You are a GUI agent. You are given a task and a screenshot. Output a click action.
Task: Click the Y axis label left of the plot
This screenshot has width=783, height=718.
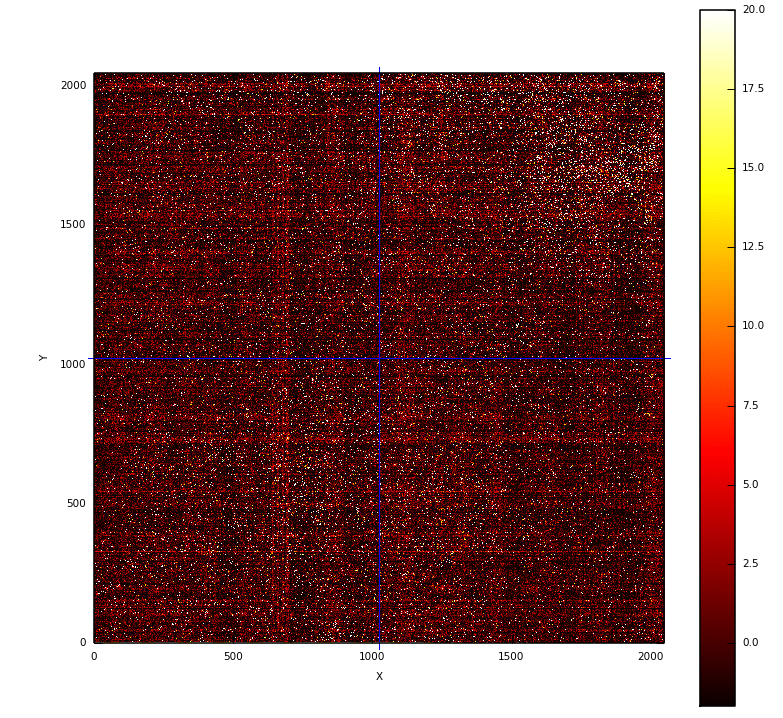point(44,357)
